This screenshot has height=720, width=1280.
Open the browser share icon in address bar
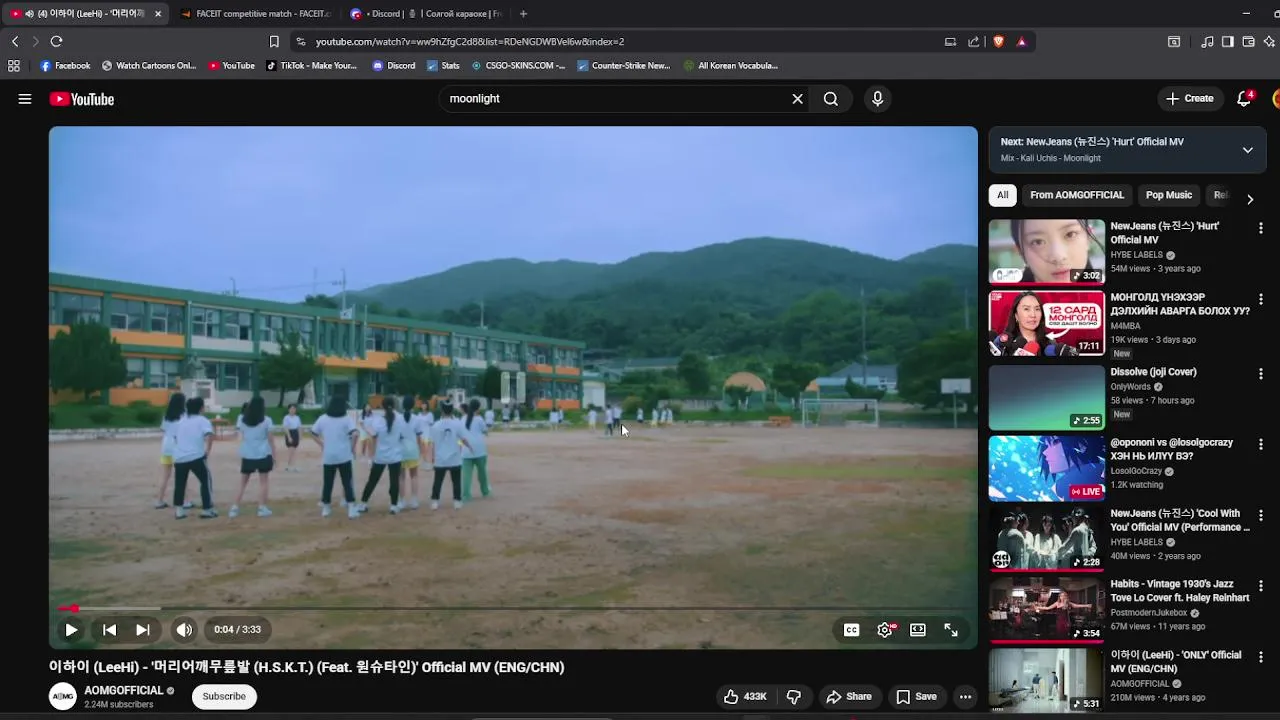974,41
